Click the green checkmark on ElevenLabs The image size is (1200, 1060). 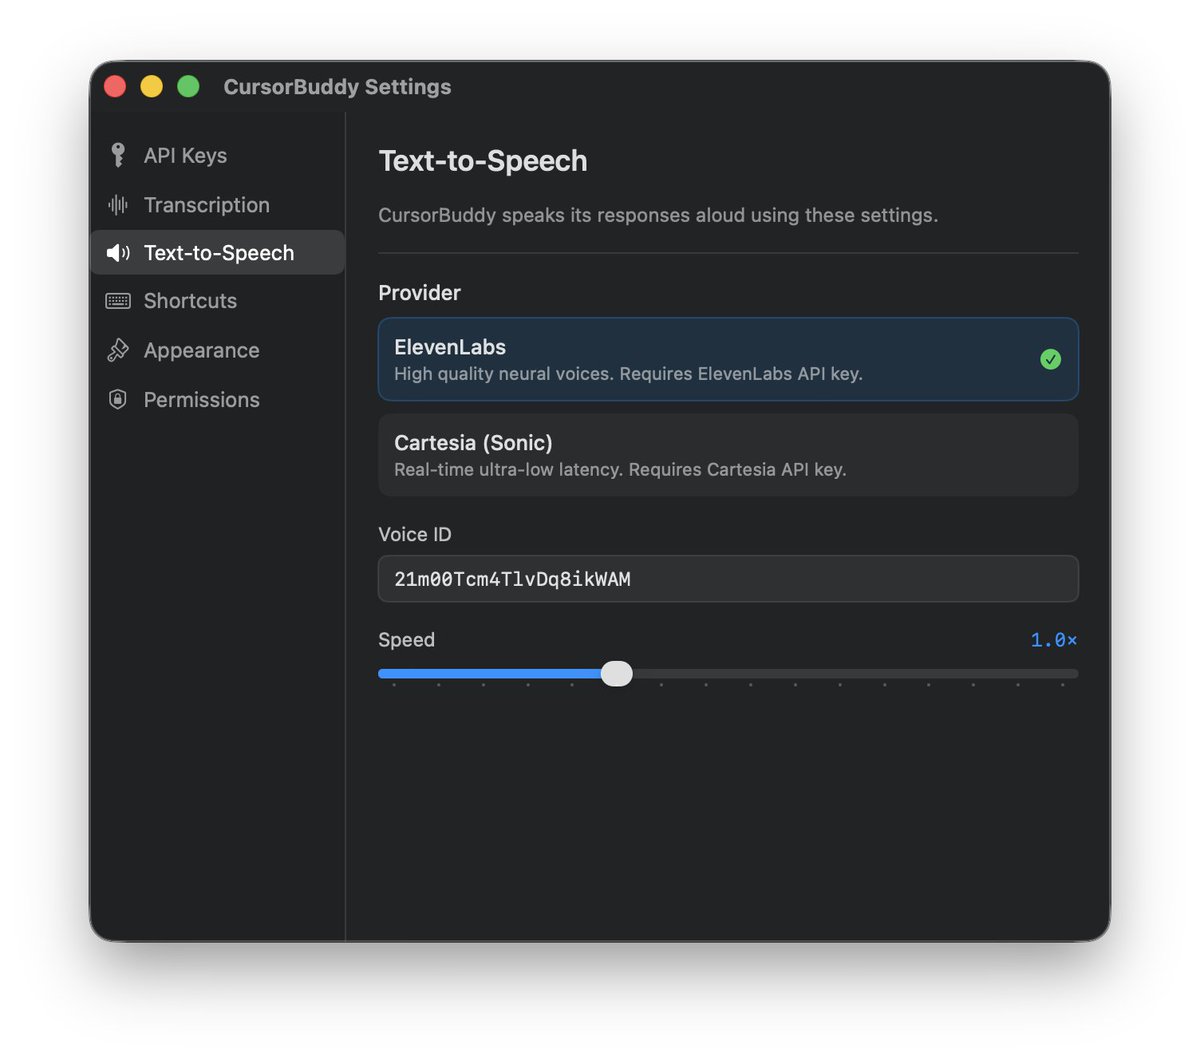pos(1050,359)
